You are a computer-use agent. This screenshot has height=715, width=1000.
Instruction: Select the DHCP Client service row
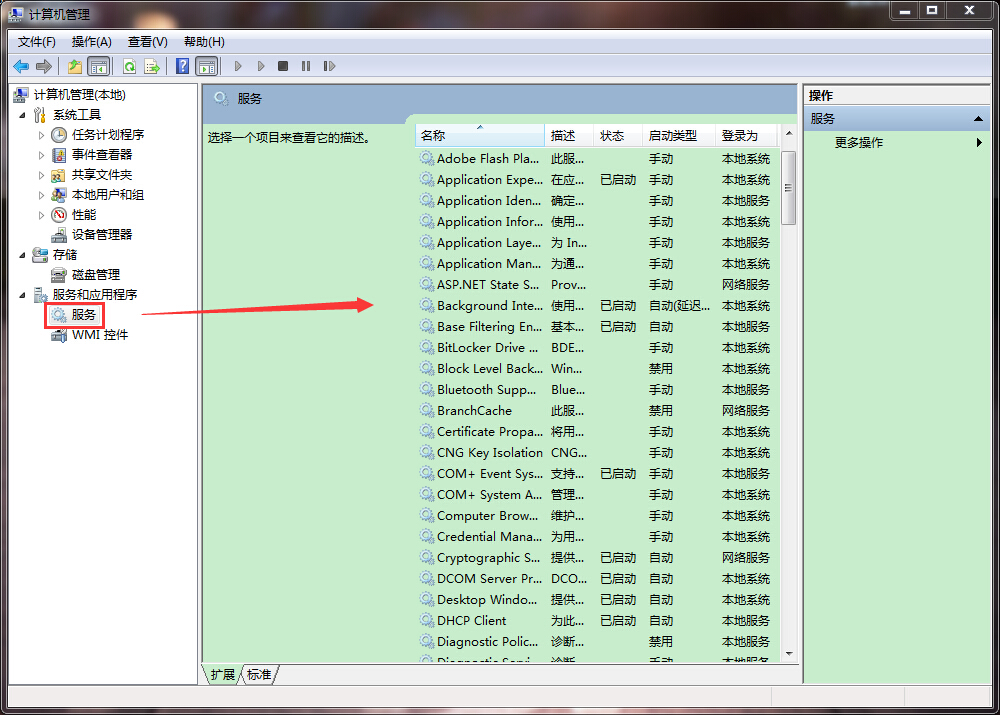coord(471,621)
